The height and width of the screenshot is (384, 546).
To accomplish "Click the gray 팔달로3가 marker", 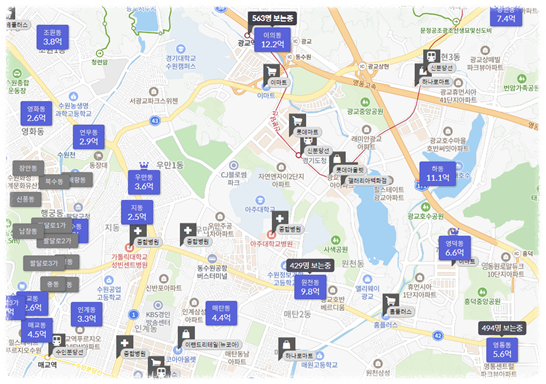I will point(44,263).
